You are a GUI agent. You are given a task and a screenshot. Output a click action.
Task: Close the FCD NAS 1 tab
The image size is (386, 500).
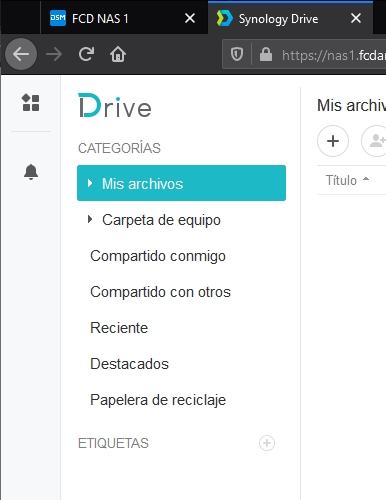[190, 18]
